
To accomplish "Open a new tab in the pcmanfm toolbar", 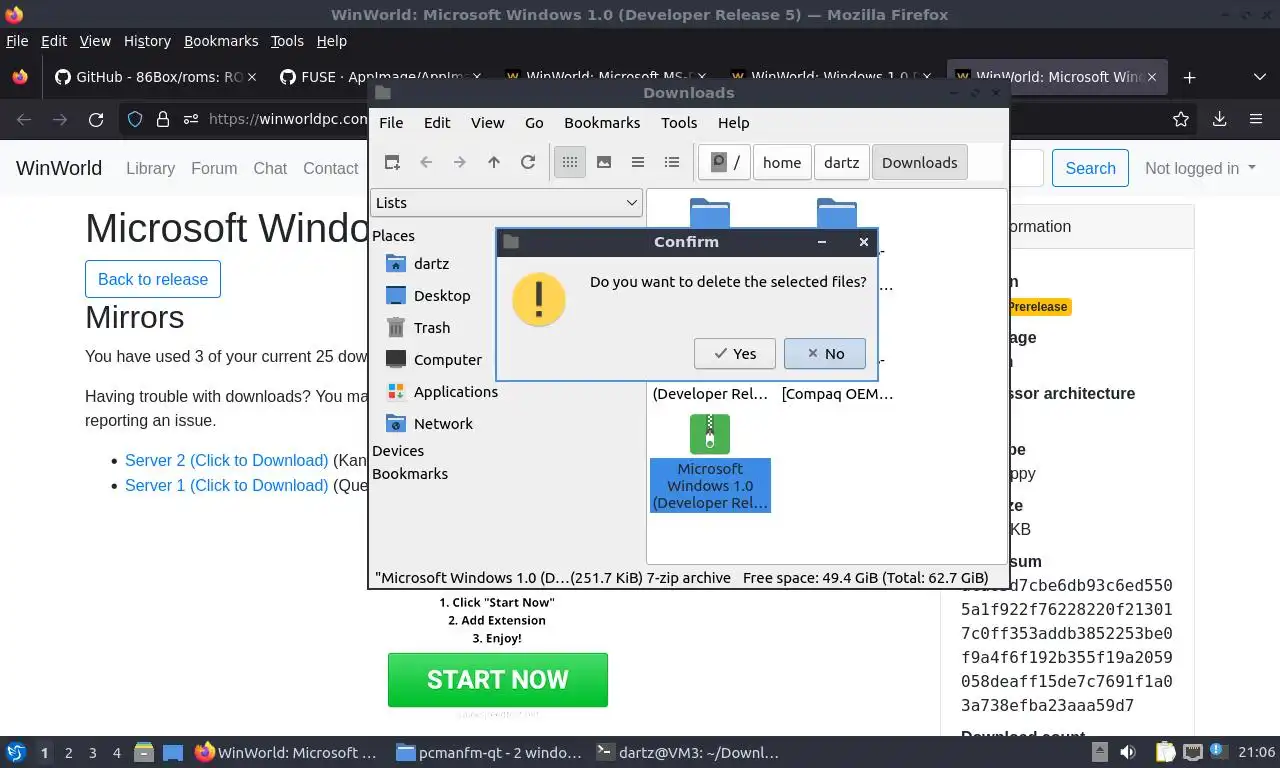I will [392, 162].
